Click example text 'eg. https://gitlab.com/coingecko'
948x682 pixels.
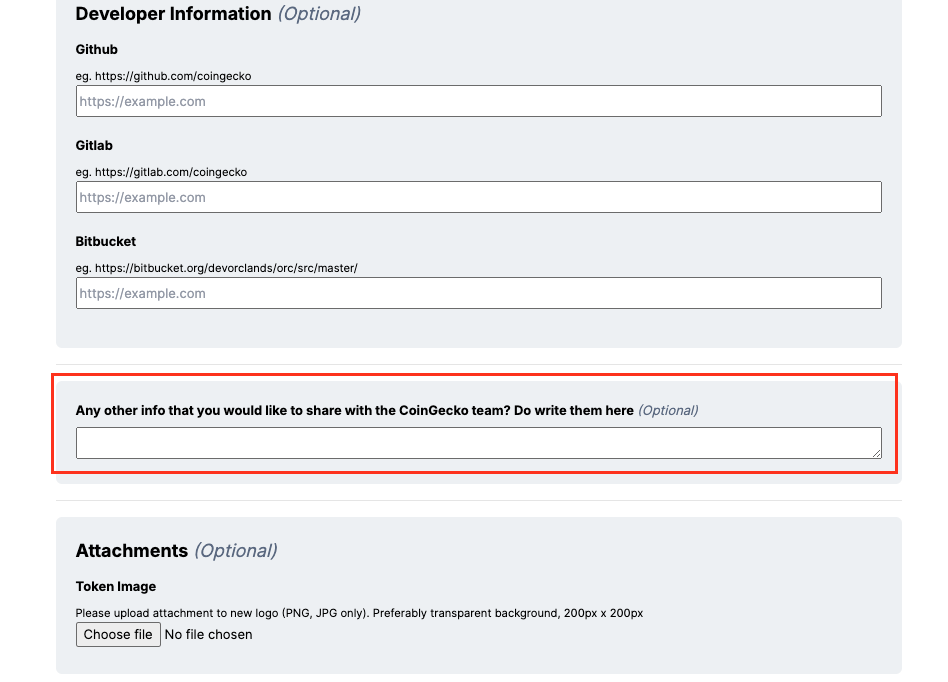coord(161,172)
